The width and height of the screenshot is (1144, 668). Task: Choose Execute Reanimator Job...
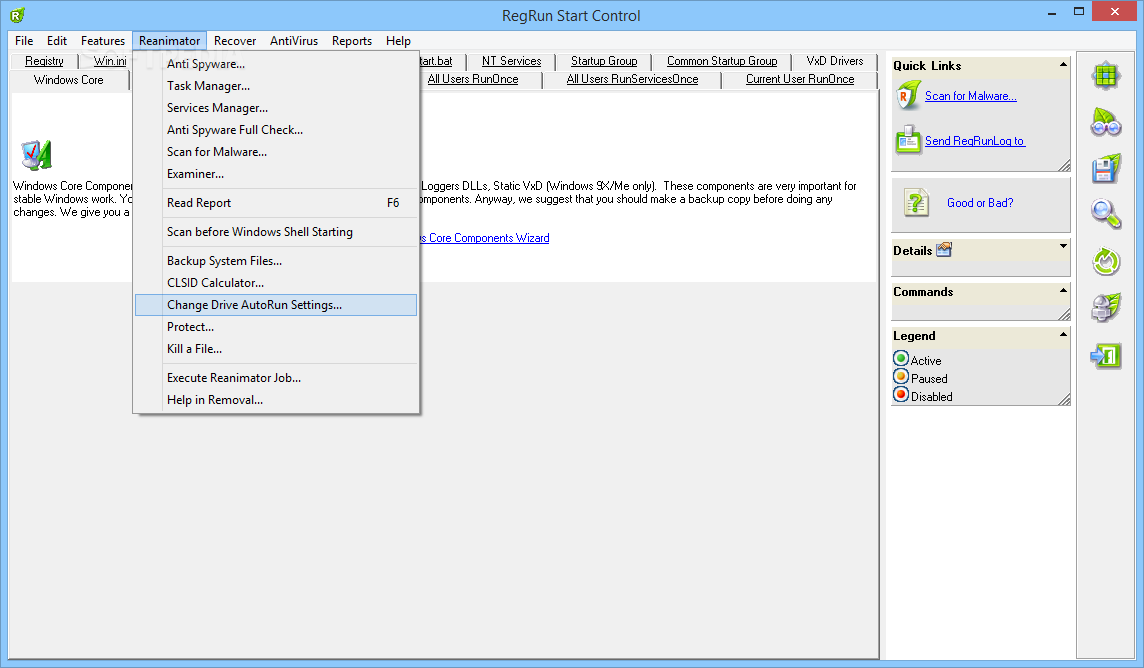(276, 378)
